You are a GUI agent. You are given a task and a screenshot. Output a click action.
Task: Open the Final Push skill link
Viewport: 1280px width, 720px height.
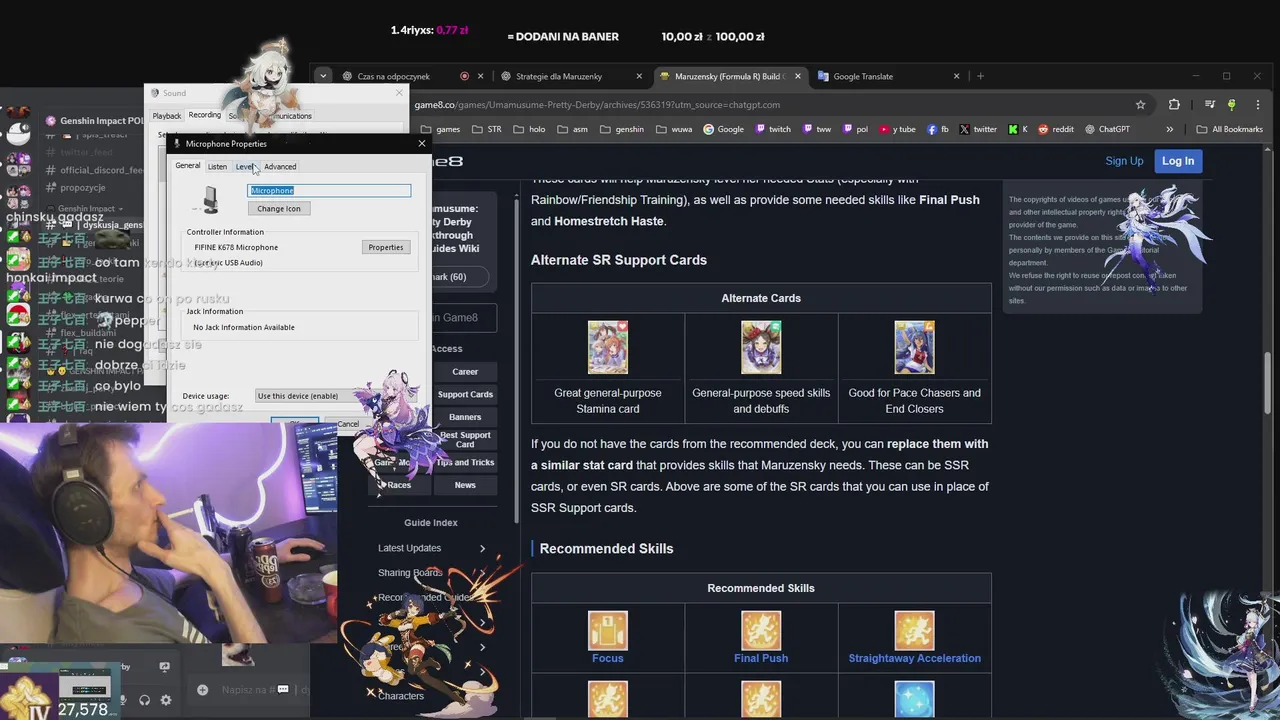761,658
